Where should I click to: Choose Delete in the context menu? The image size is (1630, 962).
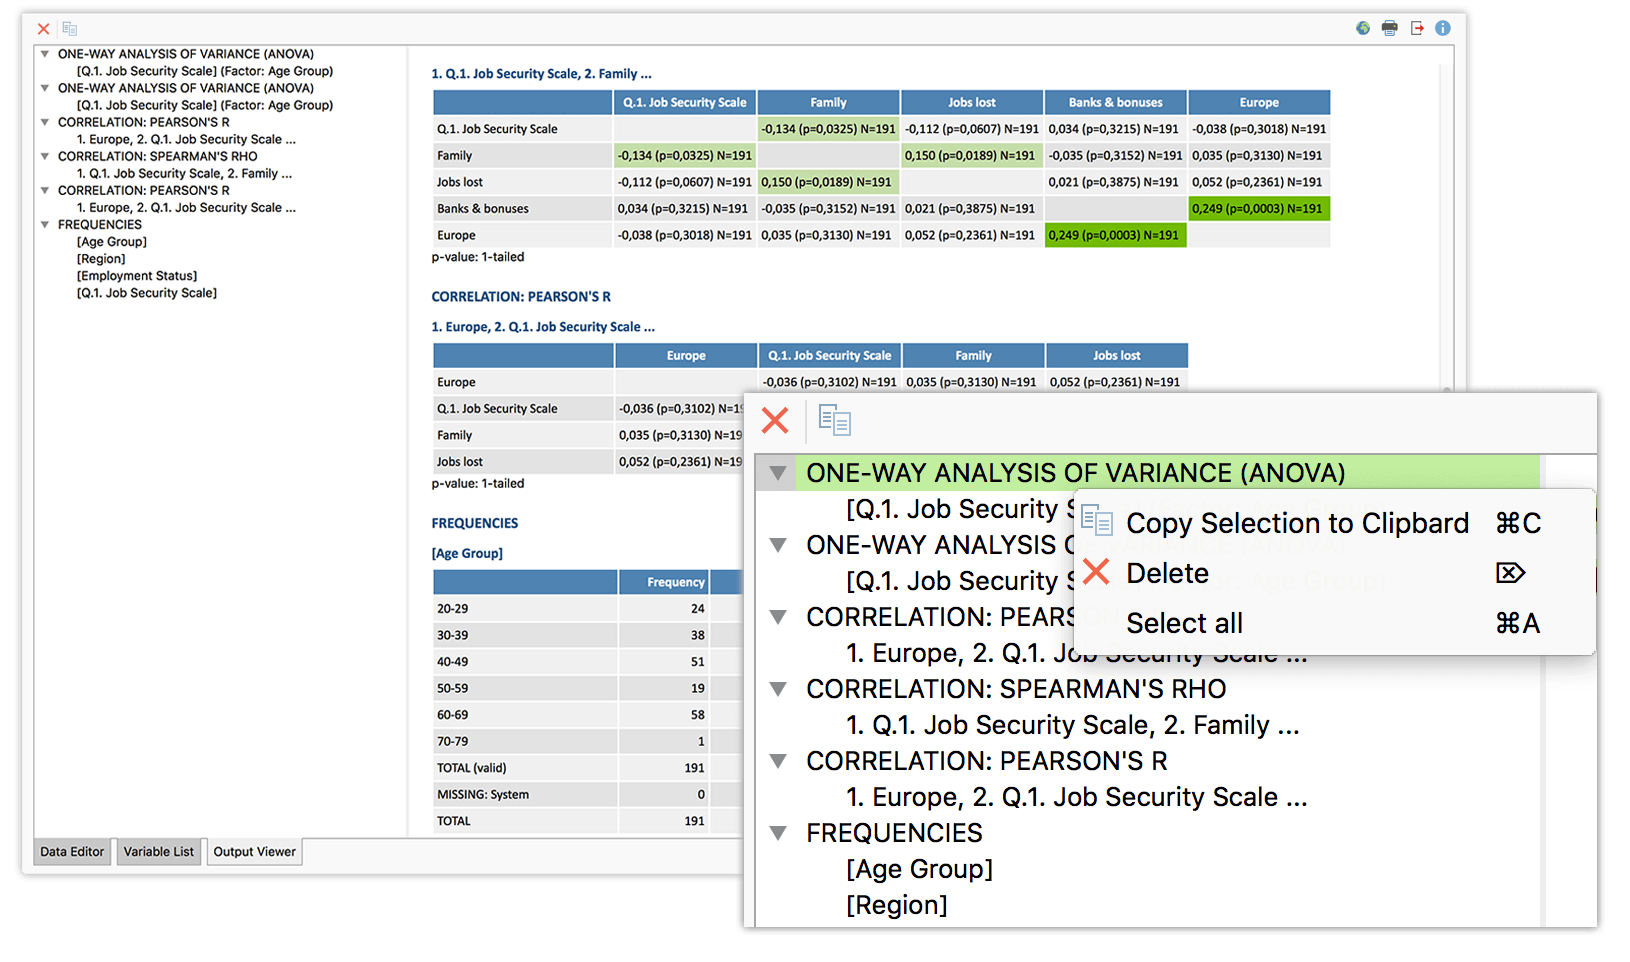pyautogui.click(x=1167, y=573)
